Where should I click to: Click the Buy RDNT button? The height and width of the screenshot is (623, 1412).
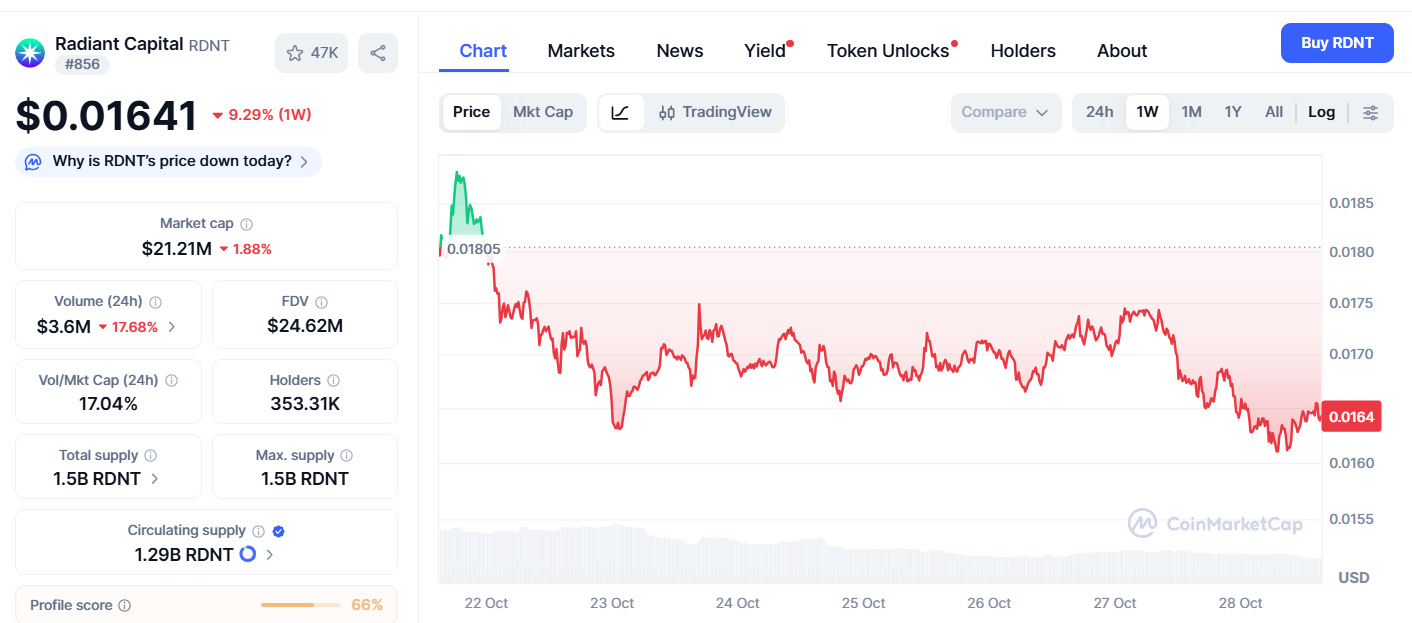click(1336, 43)
